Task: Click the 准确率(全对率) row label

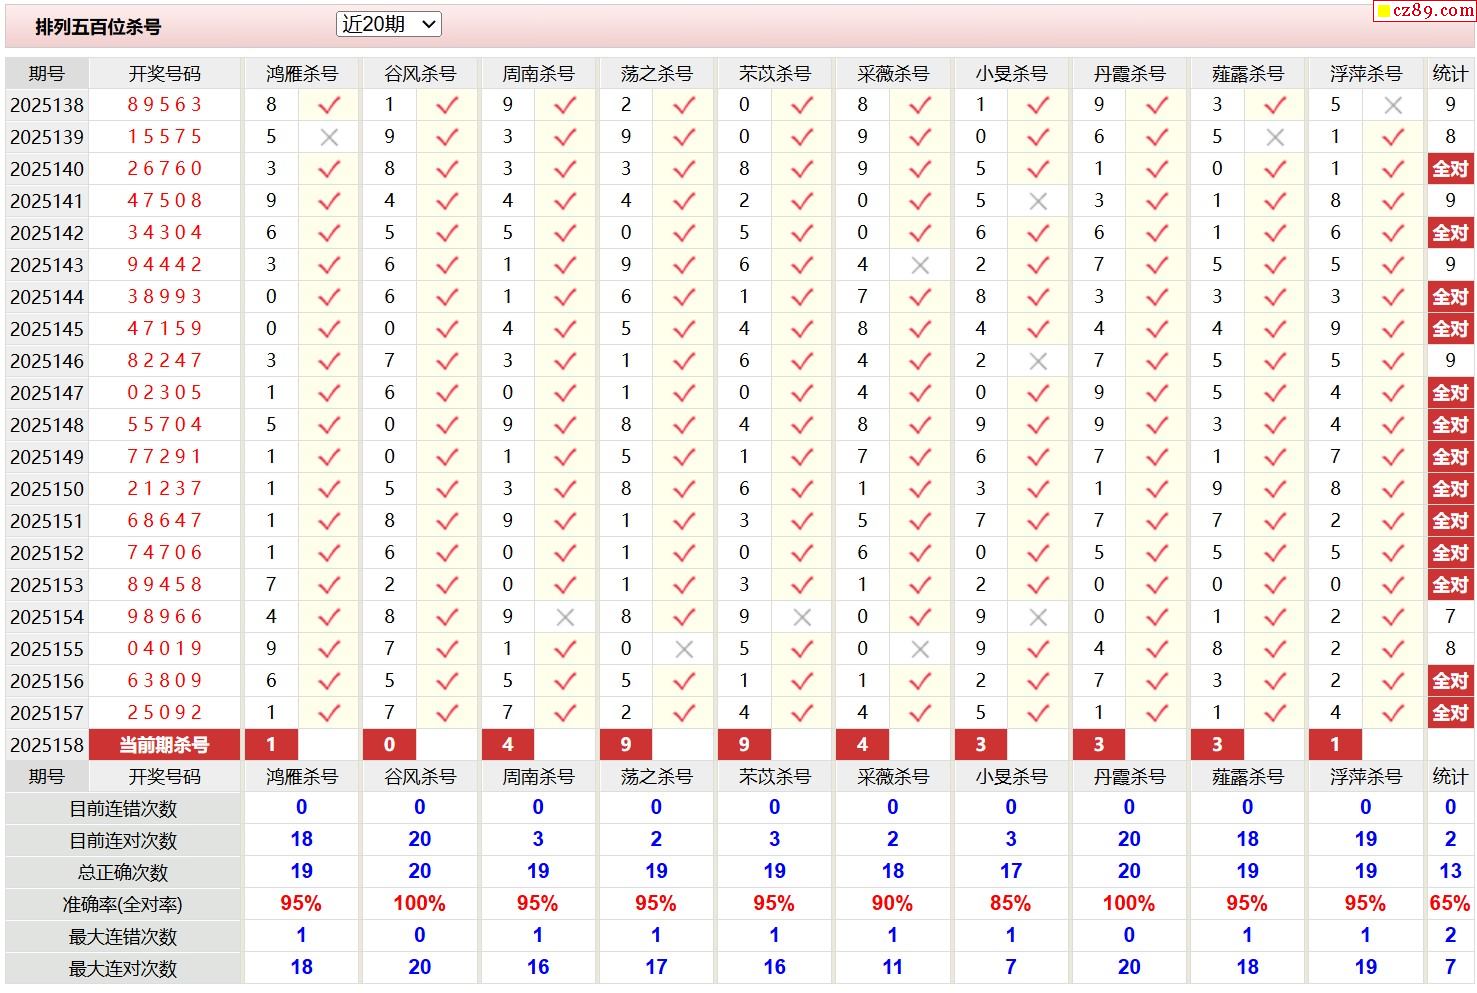Action: pyautogui.click(x=123, y=905)
